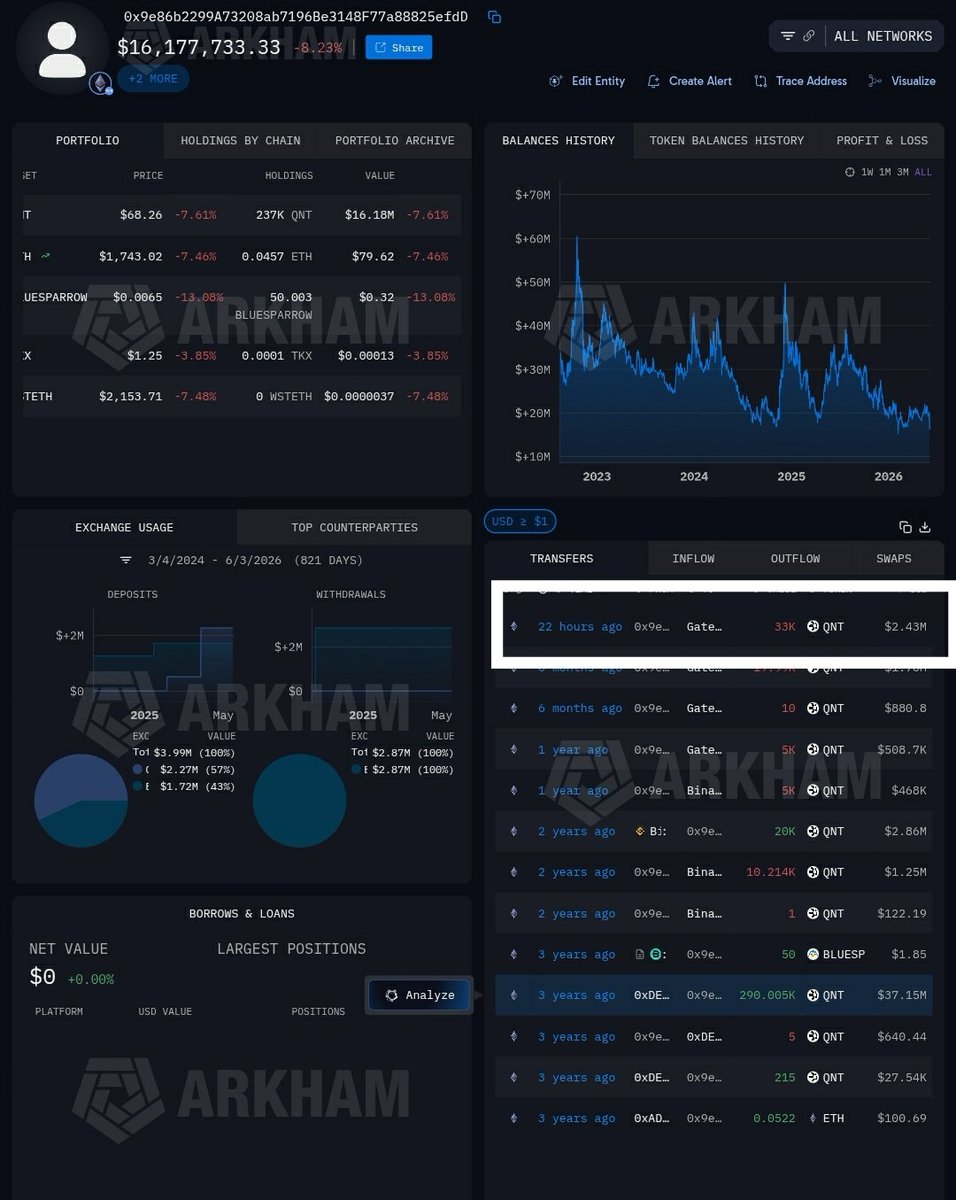This screenshot has width=956, height=1200.
Task: Set balance chart range to ALL
Action: tap(923, 172)
